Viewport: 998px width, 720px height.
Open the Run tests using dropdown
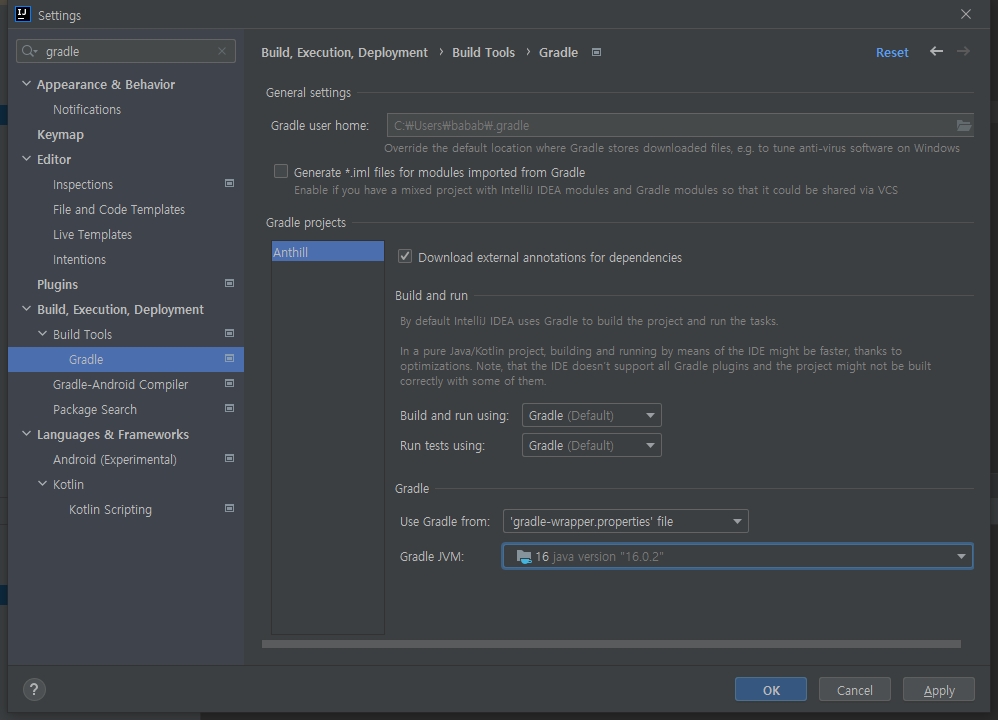591,445
